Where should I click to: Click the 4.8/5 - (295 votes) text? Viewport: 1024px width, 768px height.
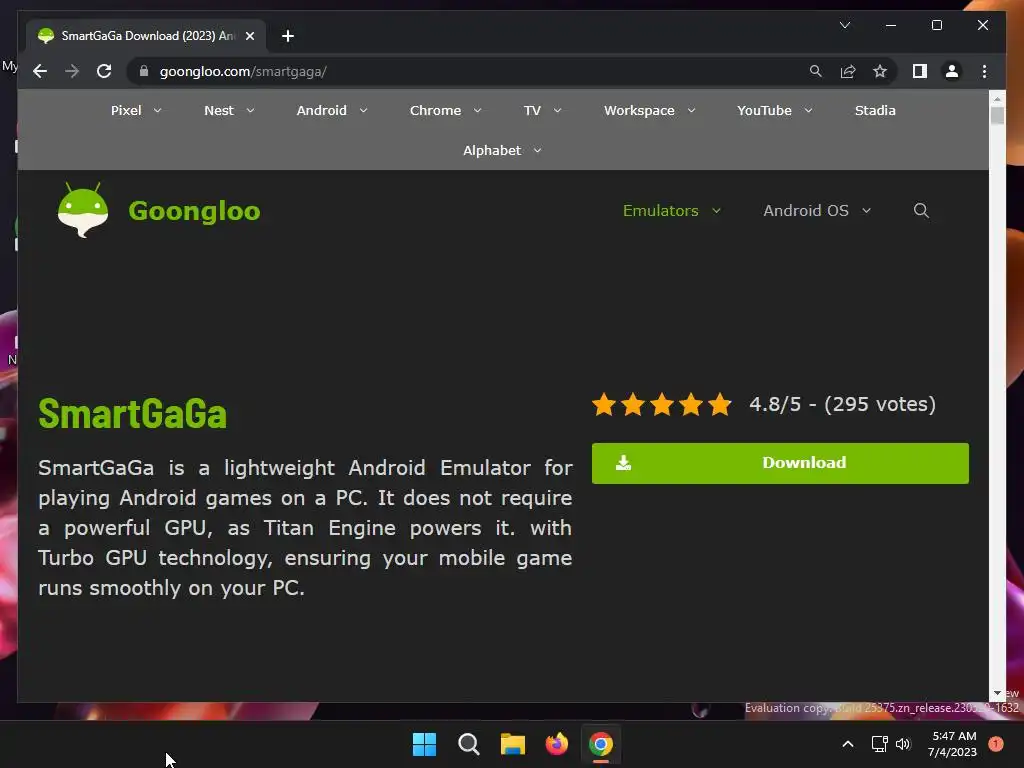pyautogui.click(x=842, y=404)
